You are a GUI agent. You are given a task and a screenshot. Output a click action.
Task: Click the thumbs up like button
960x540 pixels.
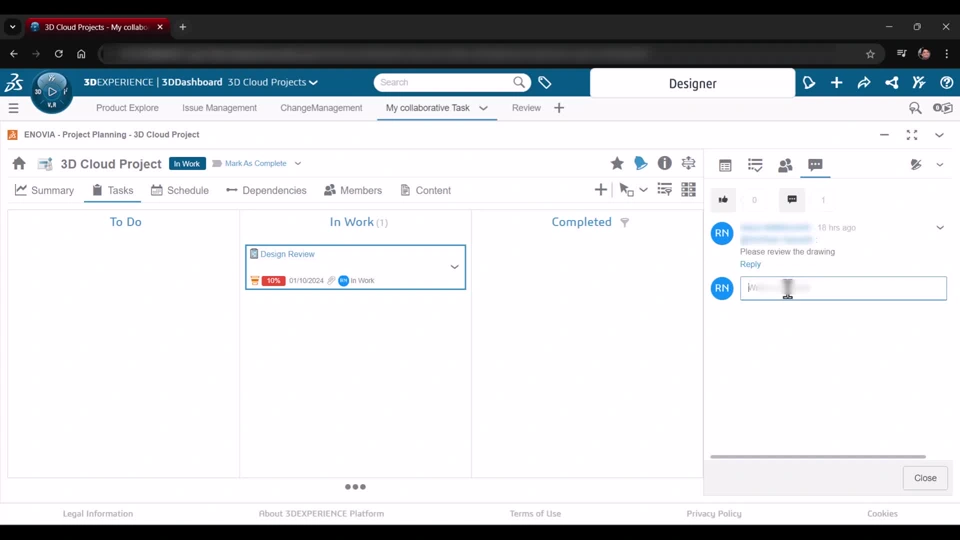pos(723,200)
